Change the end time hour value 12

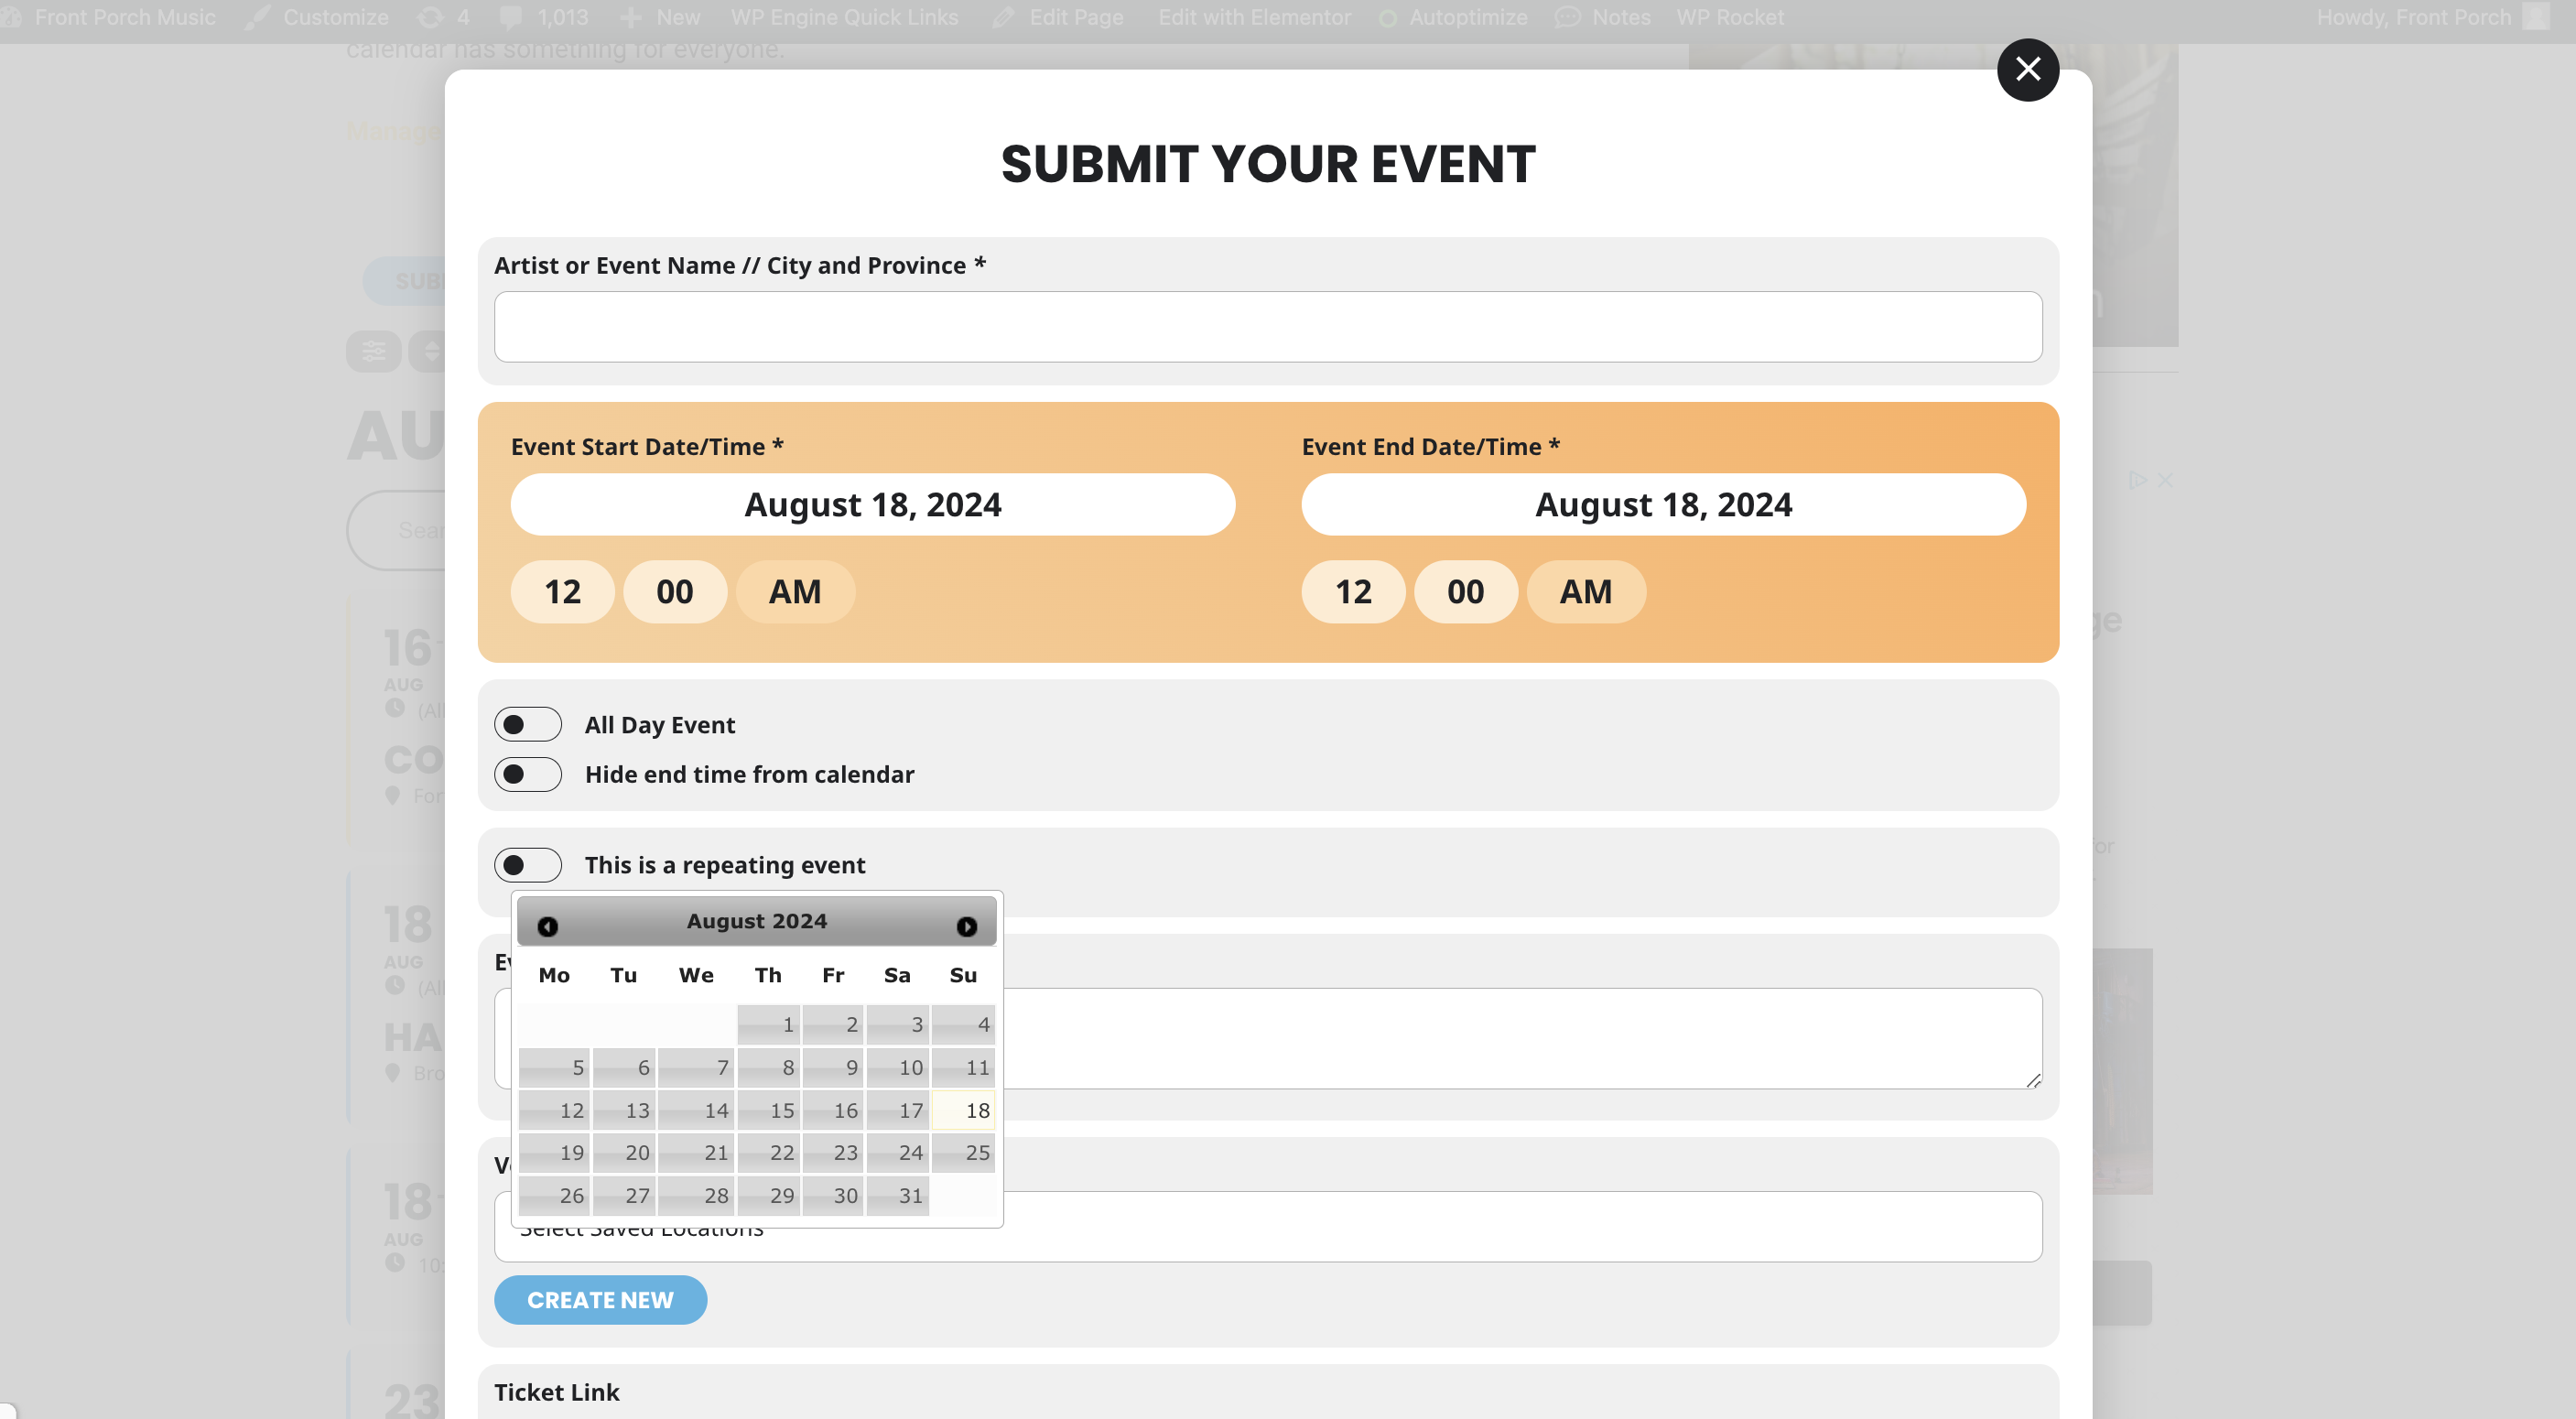pyautogui.click(x=1354, y=592)
